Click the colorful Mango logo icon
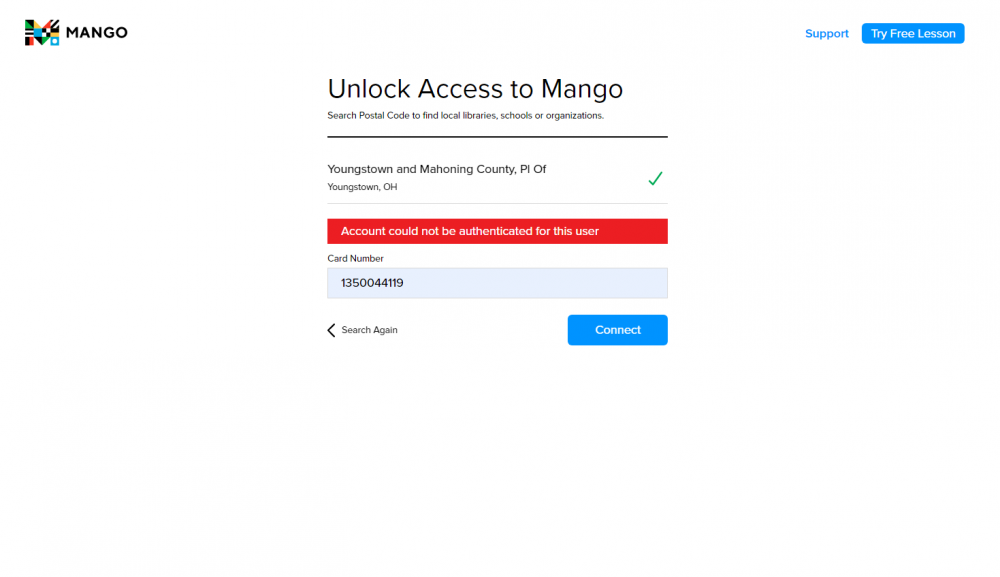 tap(42, 33)
